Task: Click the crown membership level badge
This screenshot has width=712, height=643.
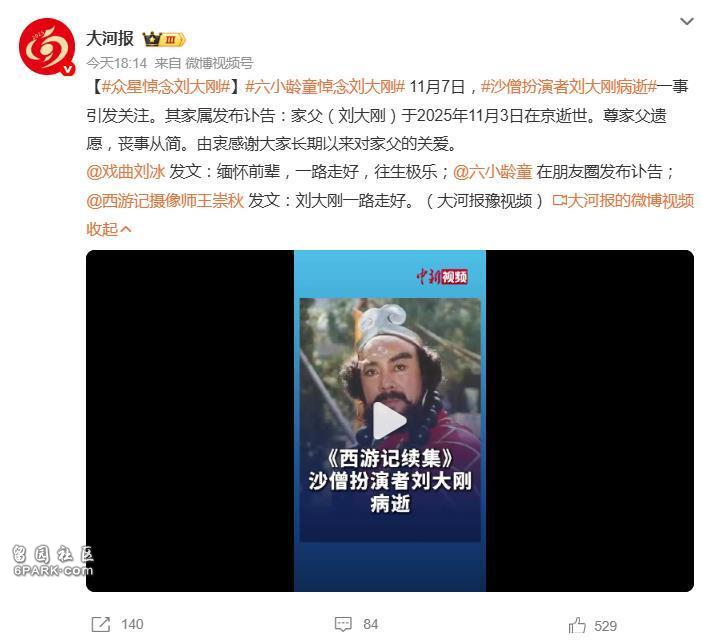Action: click(163, 40)
